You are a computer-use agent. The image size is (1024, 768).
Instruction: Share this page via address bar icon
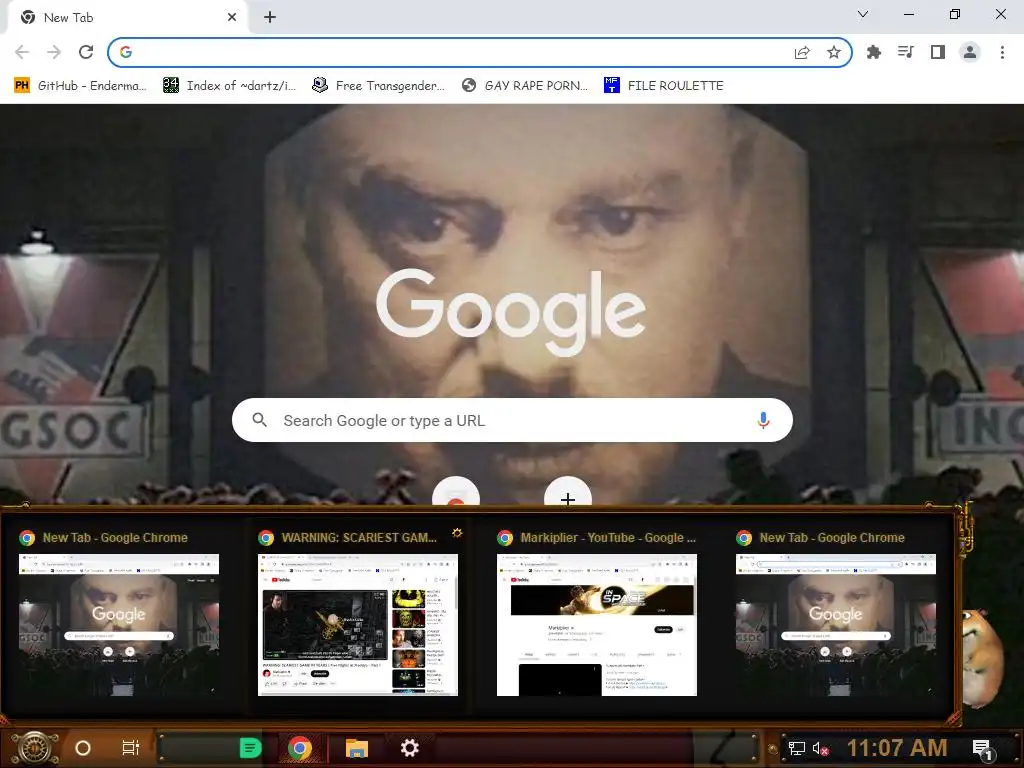click(802, 53)
